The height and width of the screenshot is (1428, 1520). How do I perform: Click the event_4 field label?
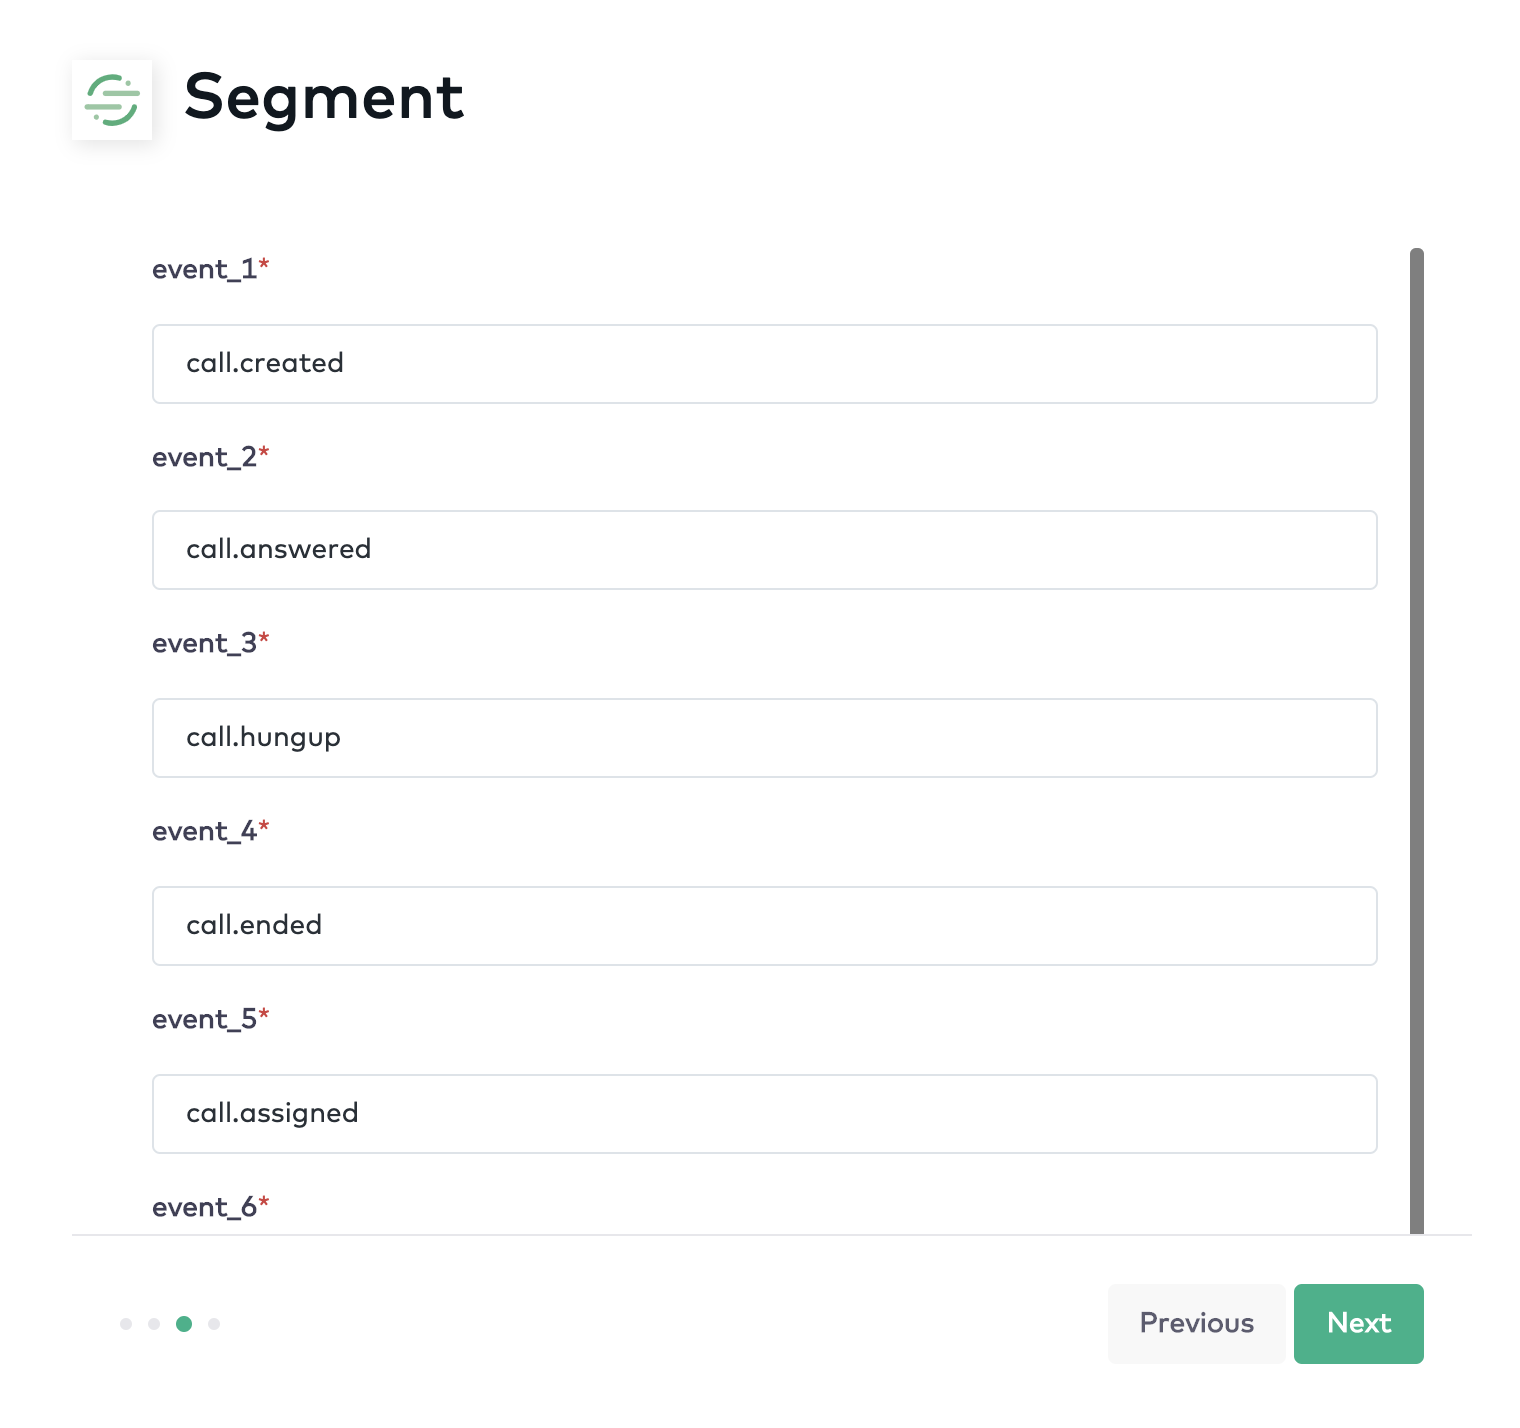point(206,830)
